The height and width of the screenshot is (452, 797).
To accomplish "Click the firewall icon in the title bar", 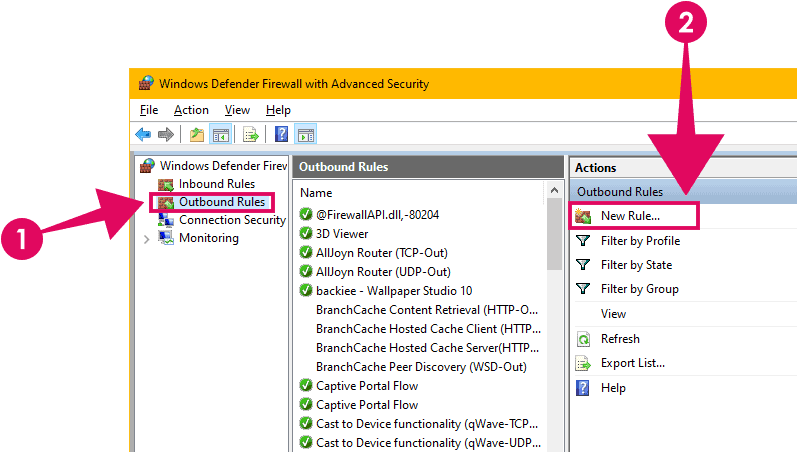I will click(x=146, y=83).
